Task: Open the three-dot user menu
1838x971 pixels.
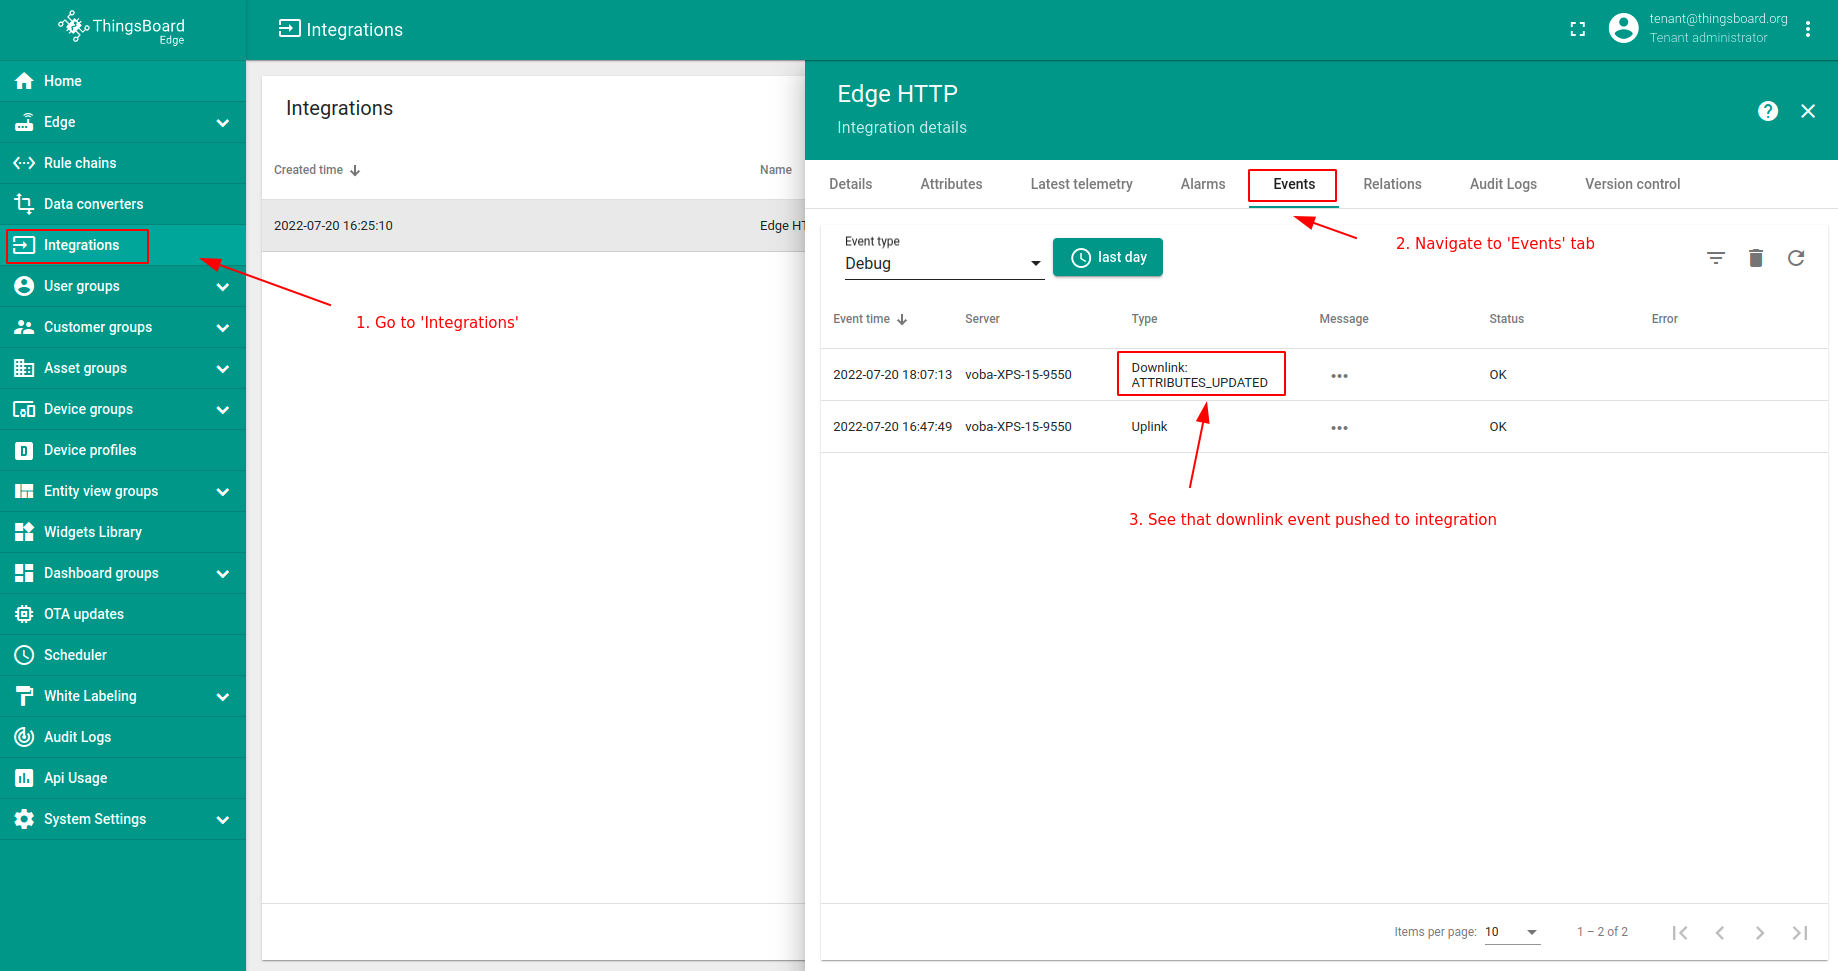Action: (1808, 29)
